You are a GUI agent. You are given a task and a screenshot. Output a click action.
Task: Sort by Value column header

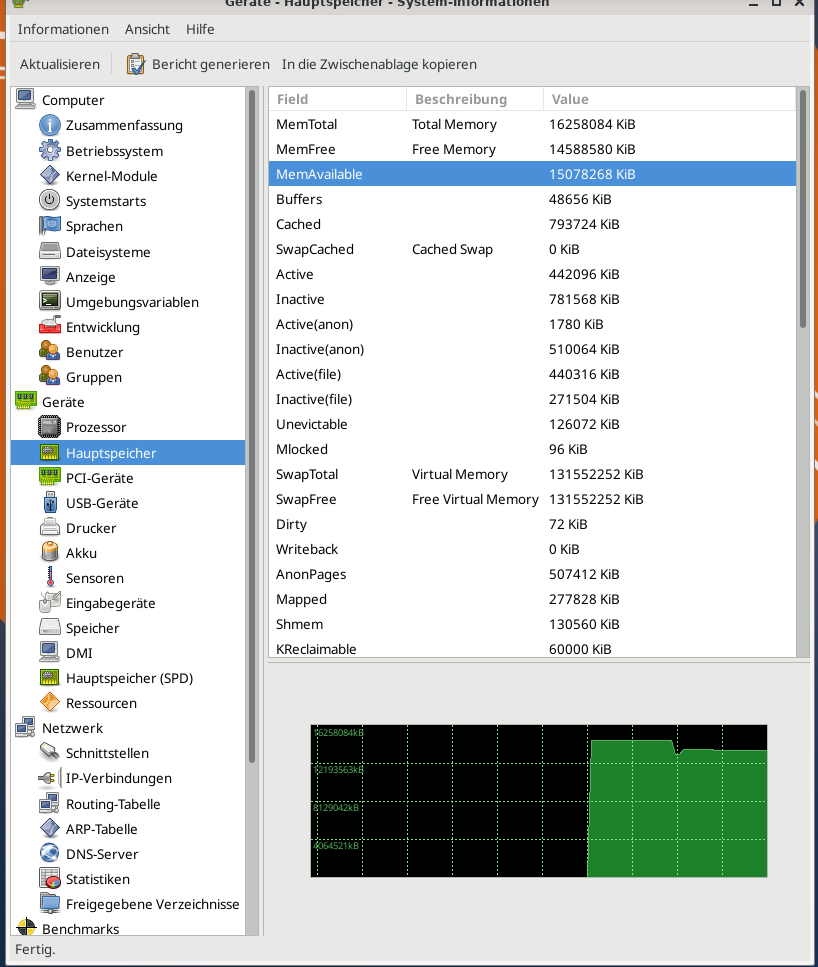point(669,99)
